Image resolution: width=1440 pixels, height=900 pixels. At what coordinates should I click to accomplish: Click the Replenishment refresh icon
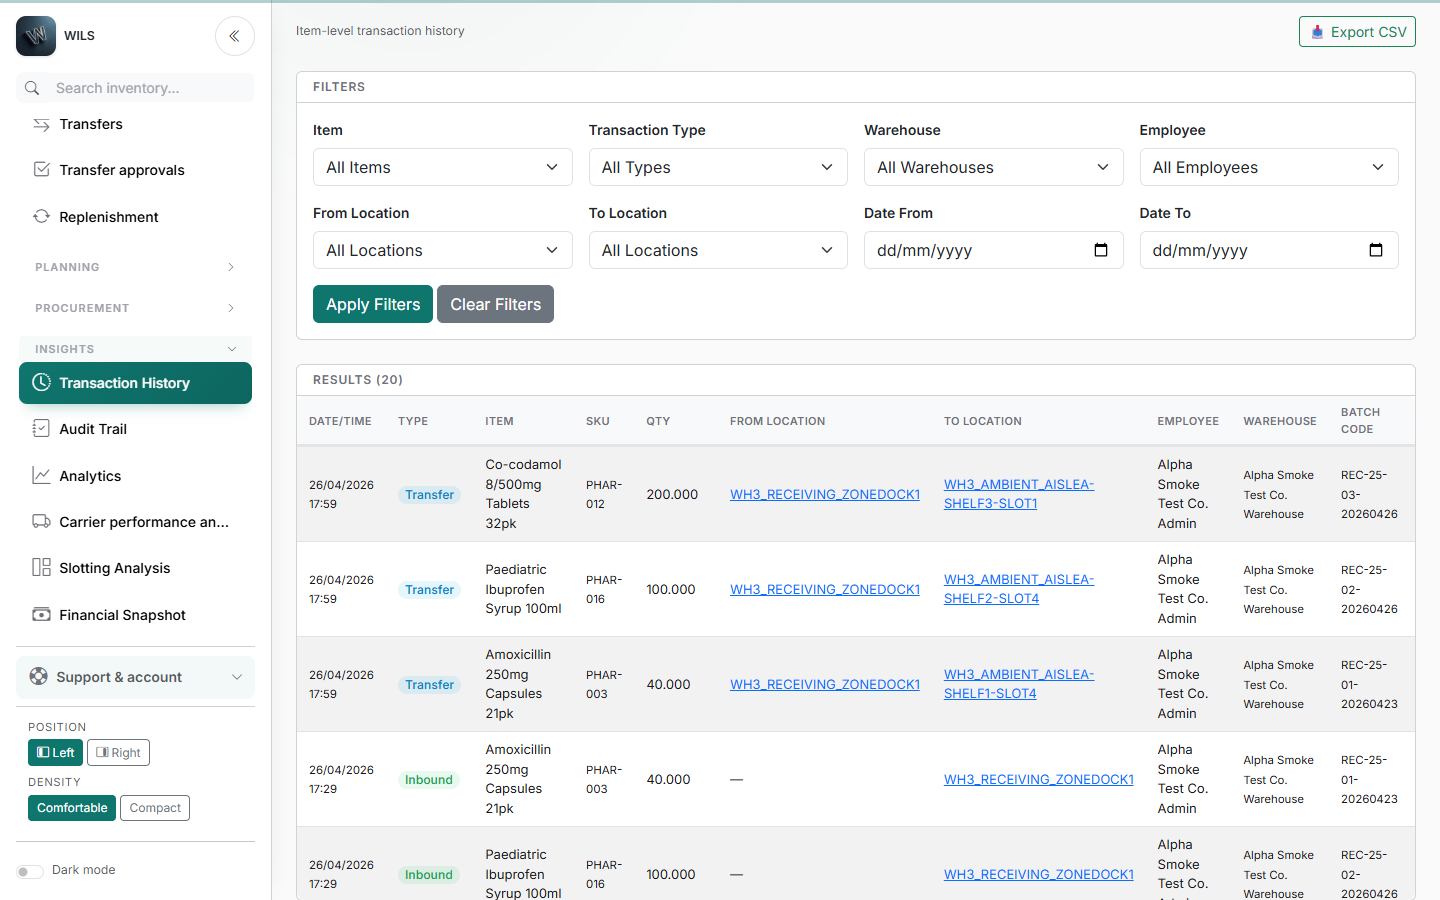[x=41, y=217]
